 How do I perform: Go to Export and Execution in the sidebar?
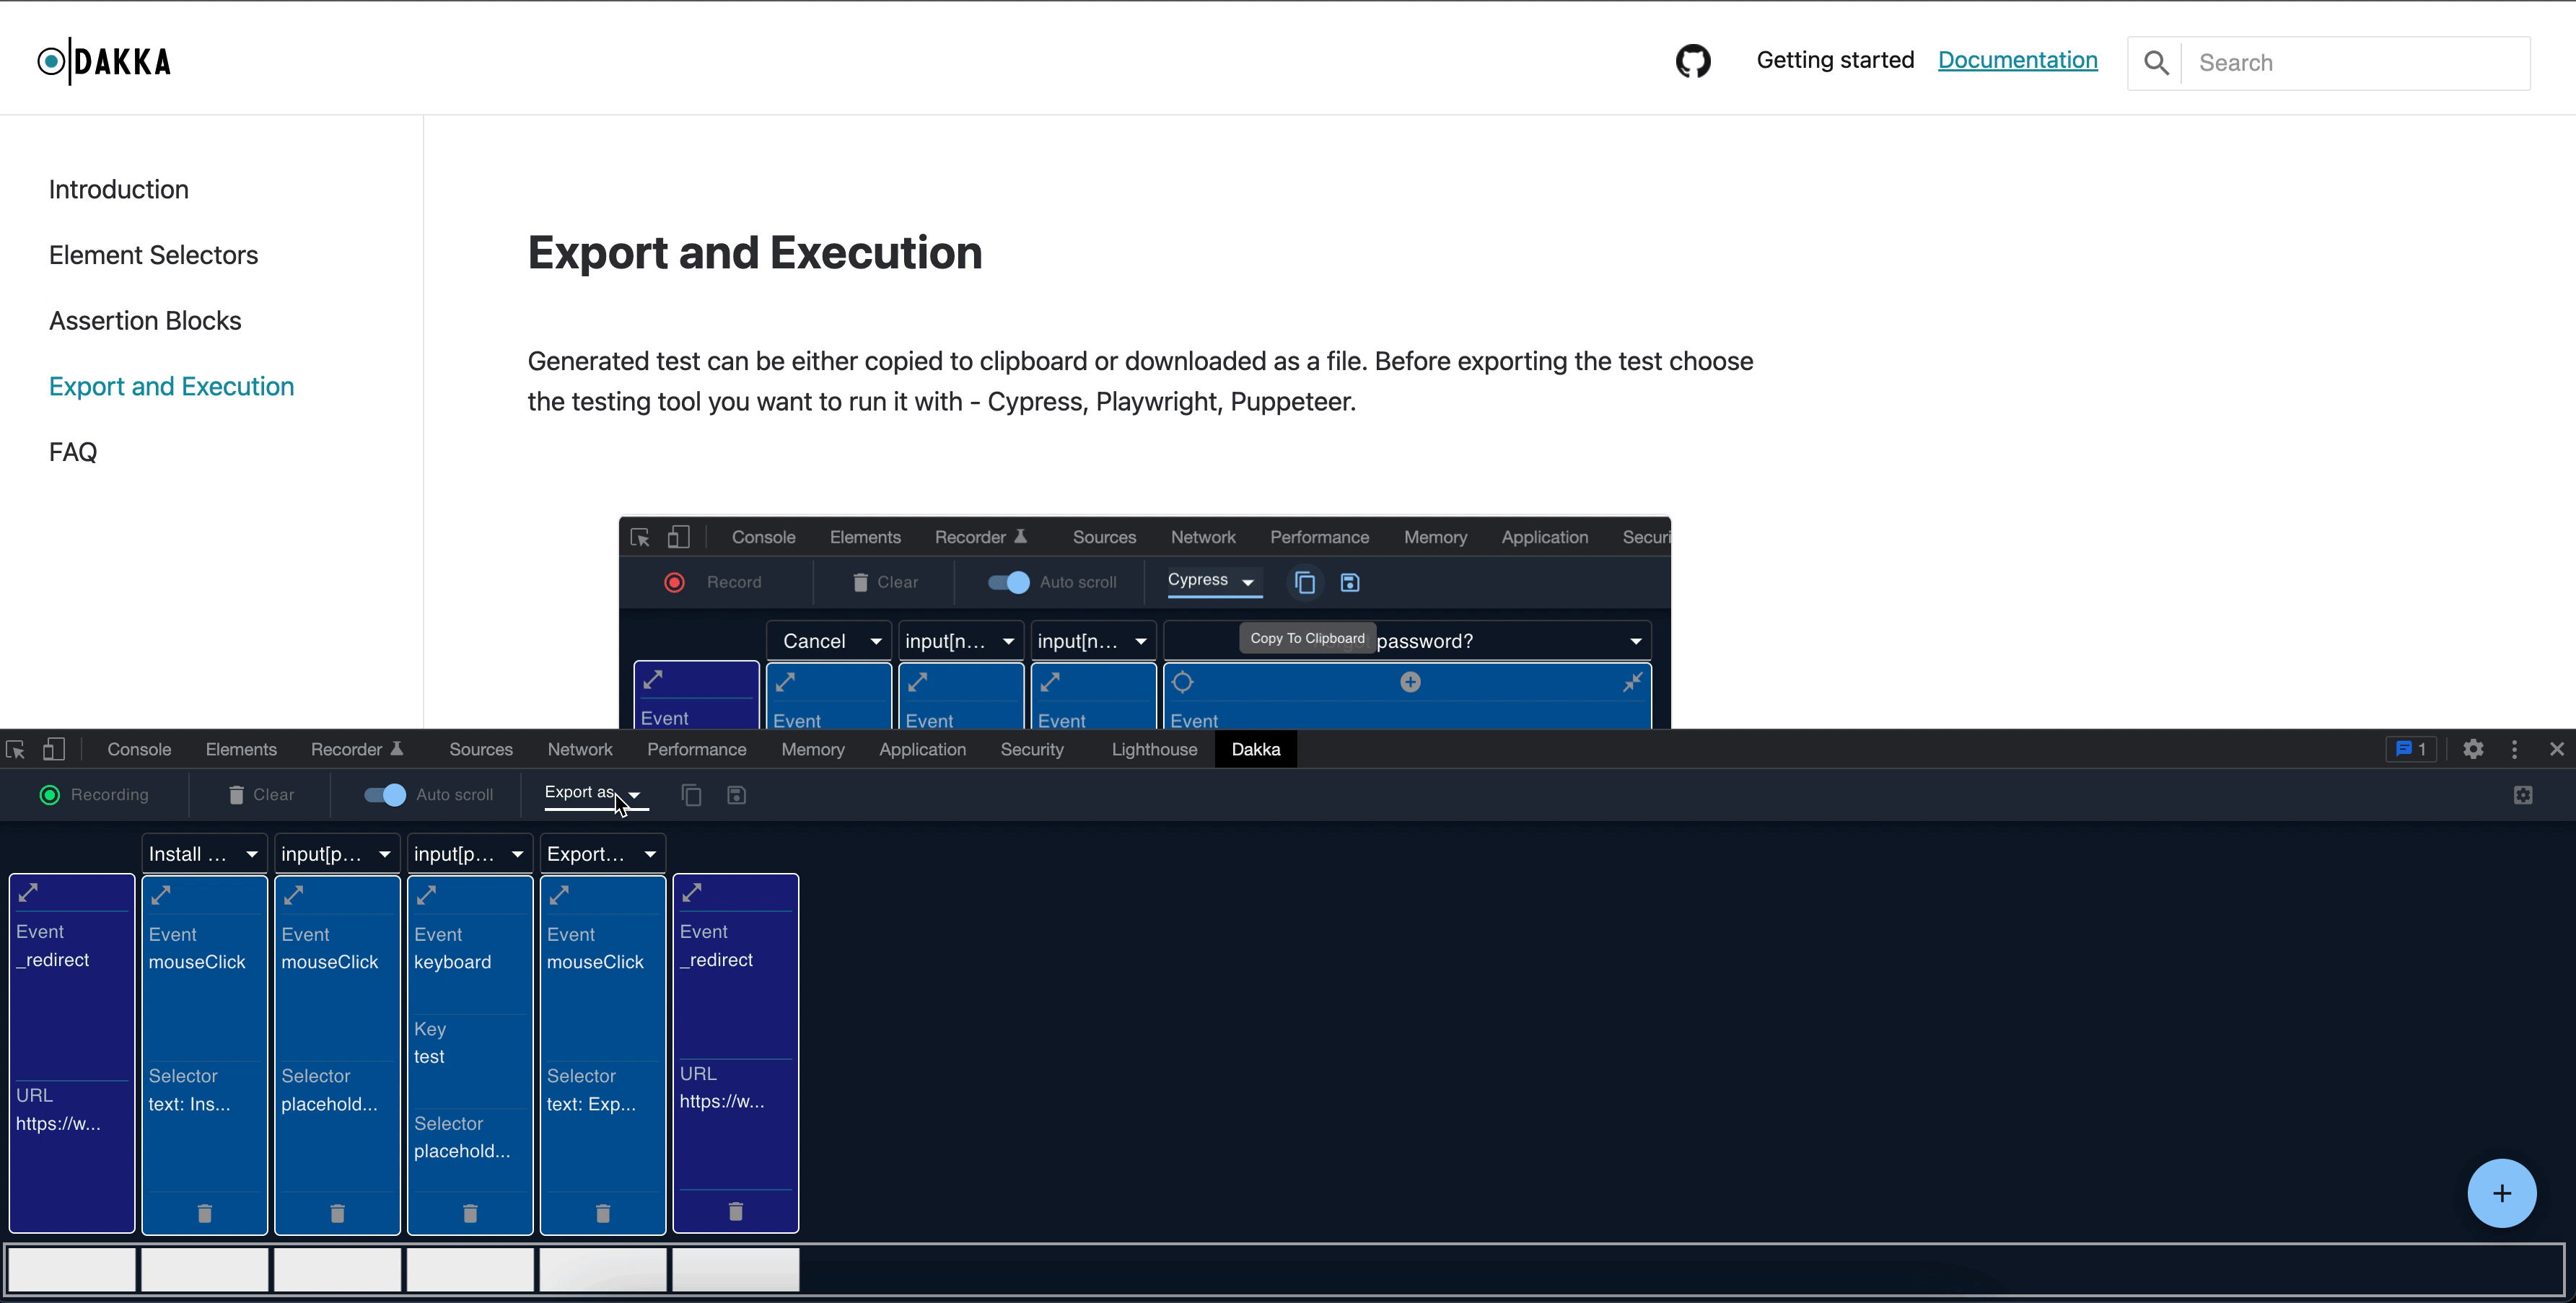pos(172,386)
